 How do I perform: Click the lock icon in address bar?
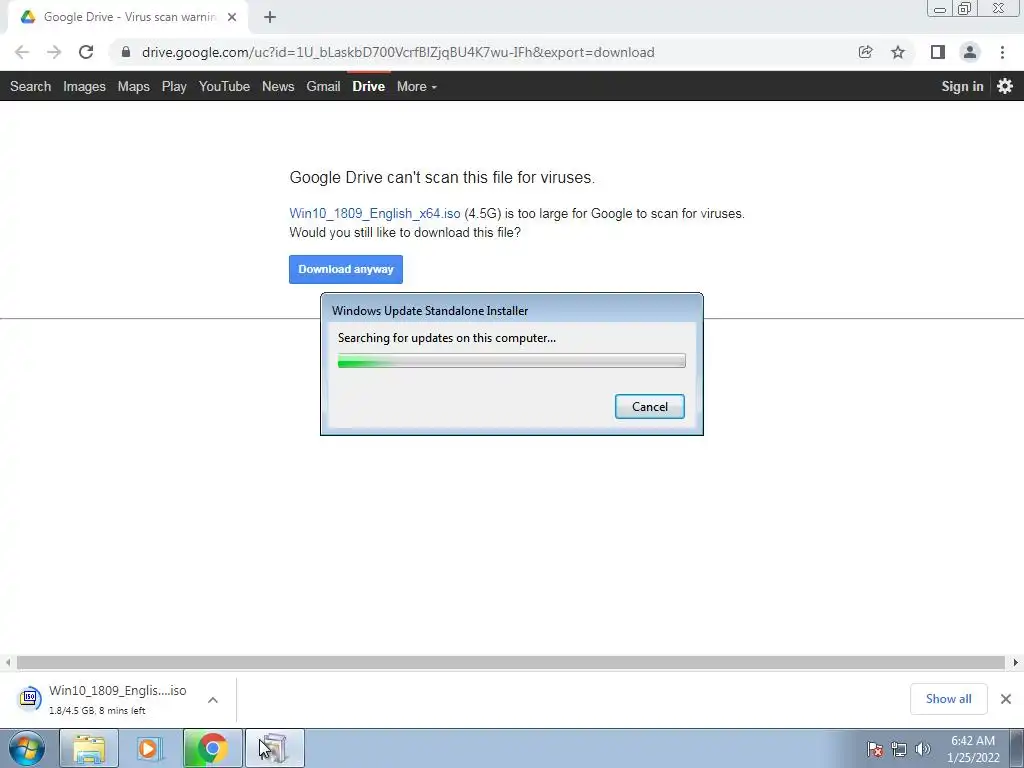click(126, 52)
